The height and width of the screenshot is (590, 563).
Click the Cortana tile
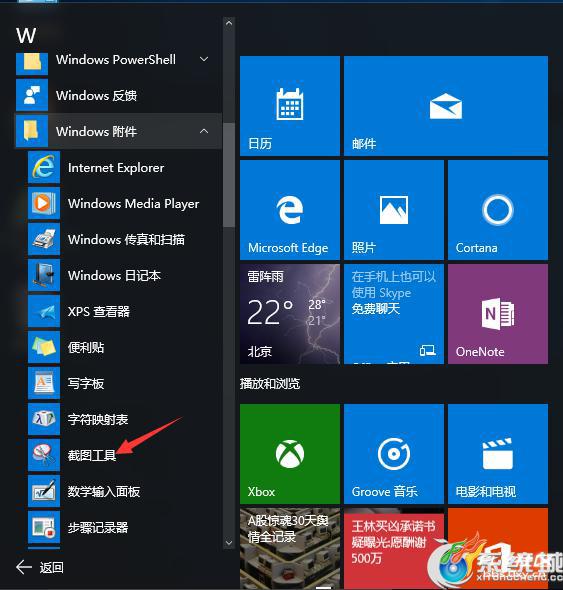coord(498,210)
